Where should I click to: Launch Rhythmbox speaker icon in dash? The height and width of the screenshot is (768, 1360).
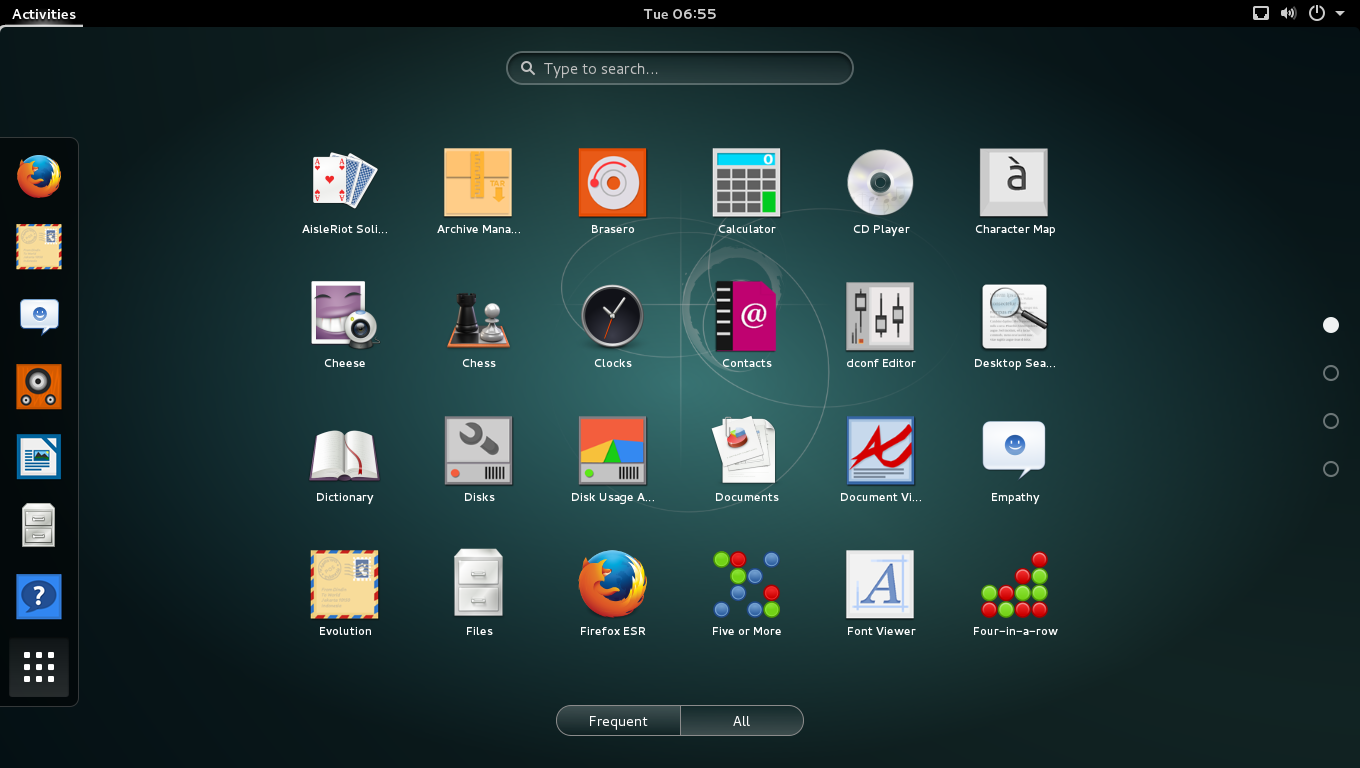pos(39,387)
